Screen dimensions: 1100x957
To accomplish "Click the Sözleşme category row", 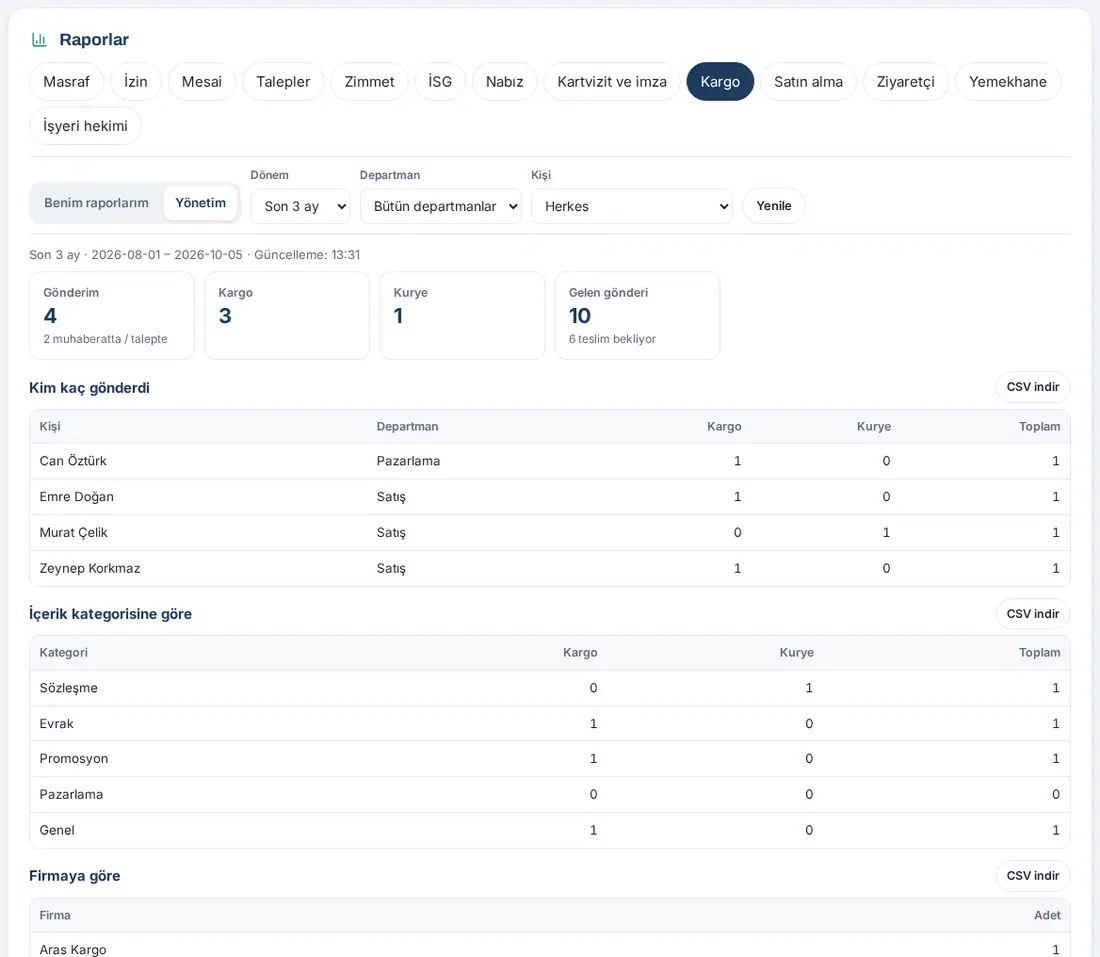I will pyautogui.click(x=550, y=688).
